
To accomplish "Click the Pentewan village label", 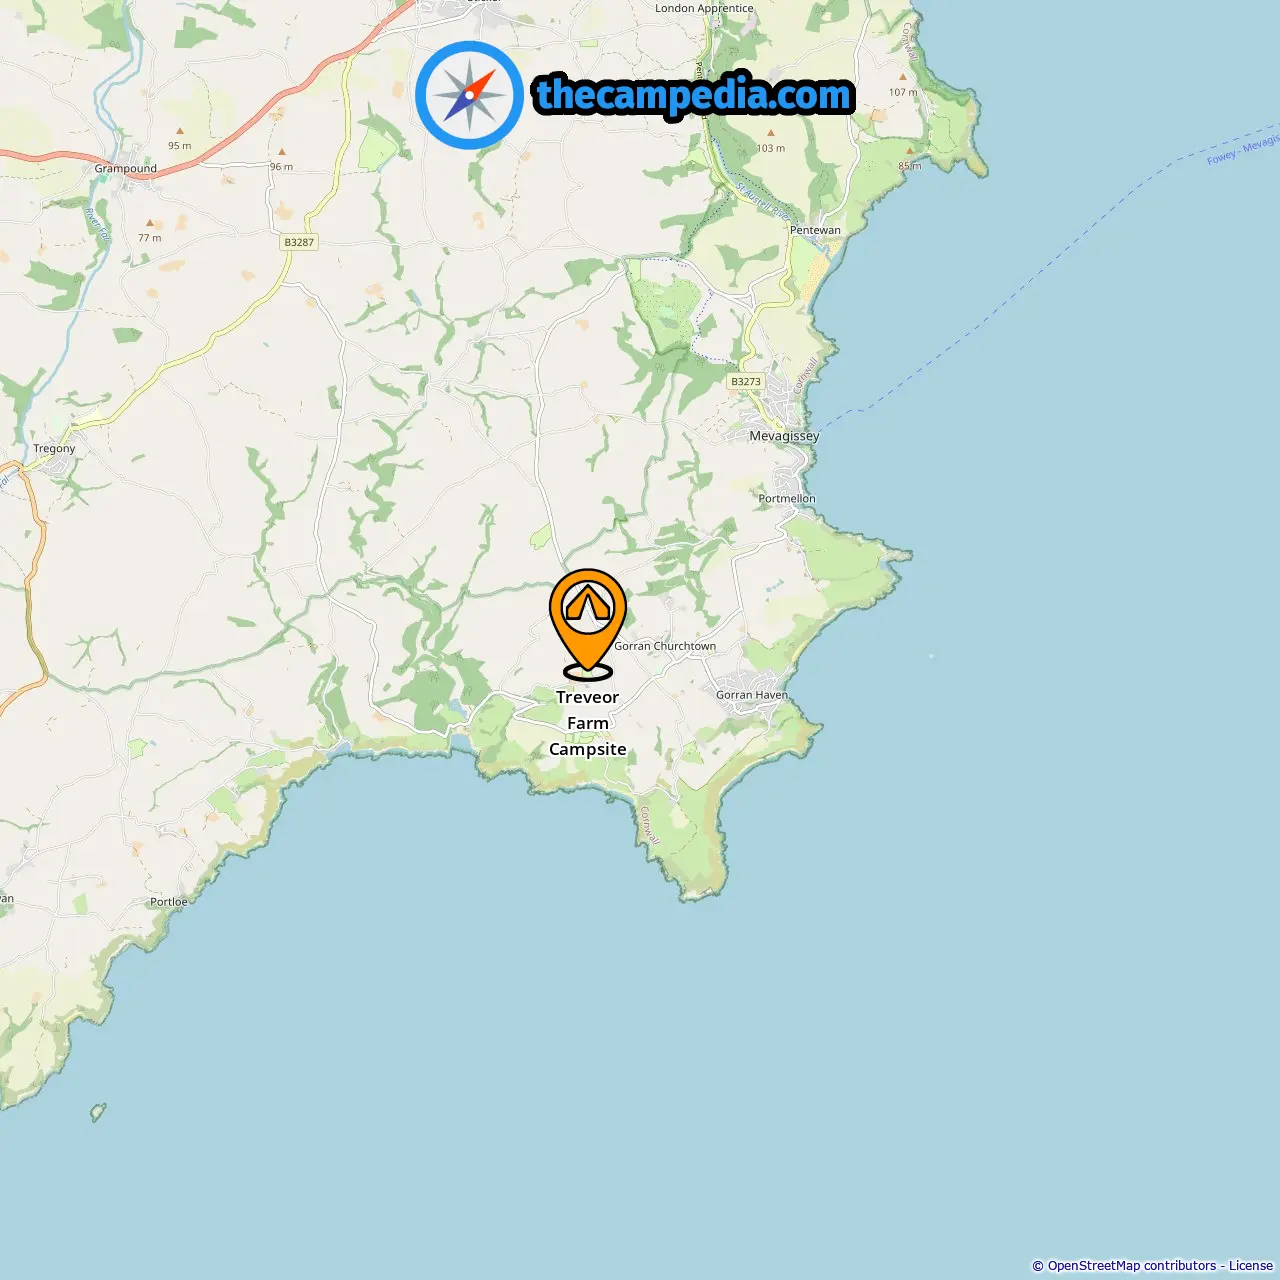I will click(815, 230).
